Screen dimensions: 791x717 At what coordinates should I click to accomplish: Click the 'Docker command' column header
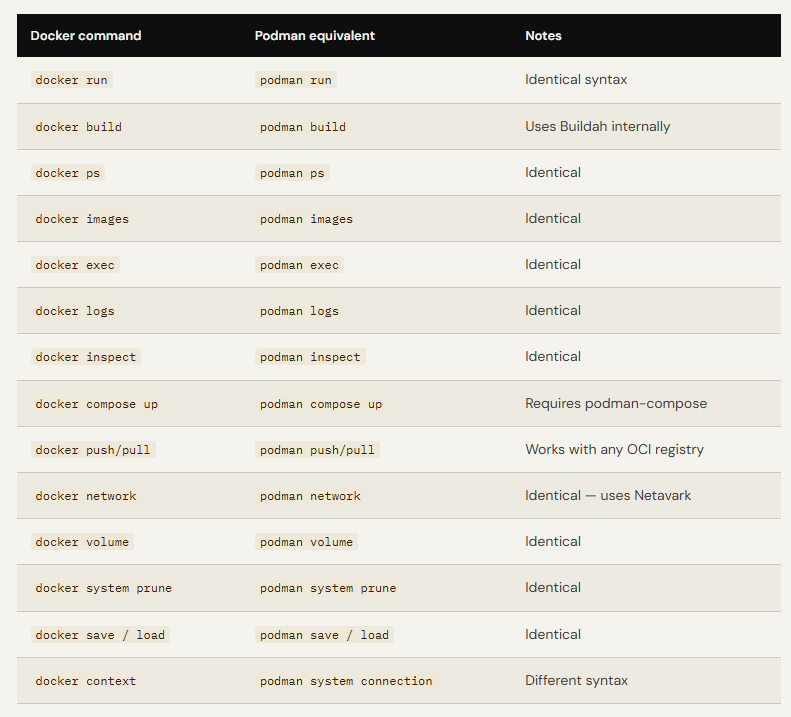pyautogui.click(x=86, y=36)
